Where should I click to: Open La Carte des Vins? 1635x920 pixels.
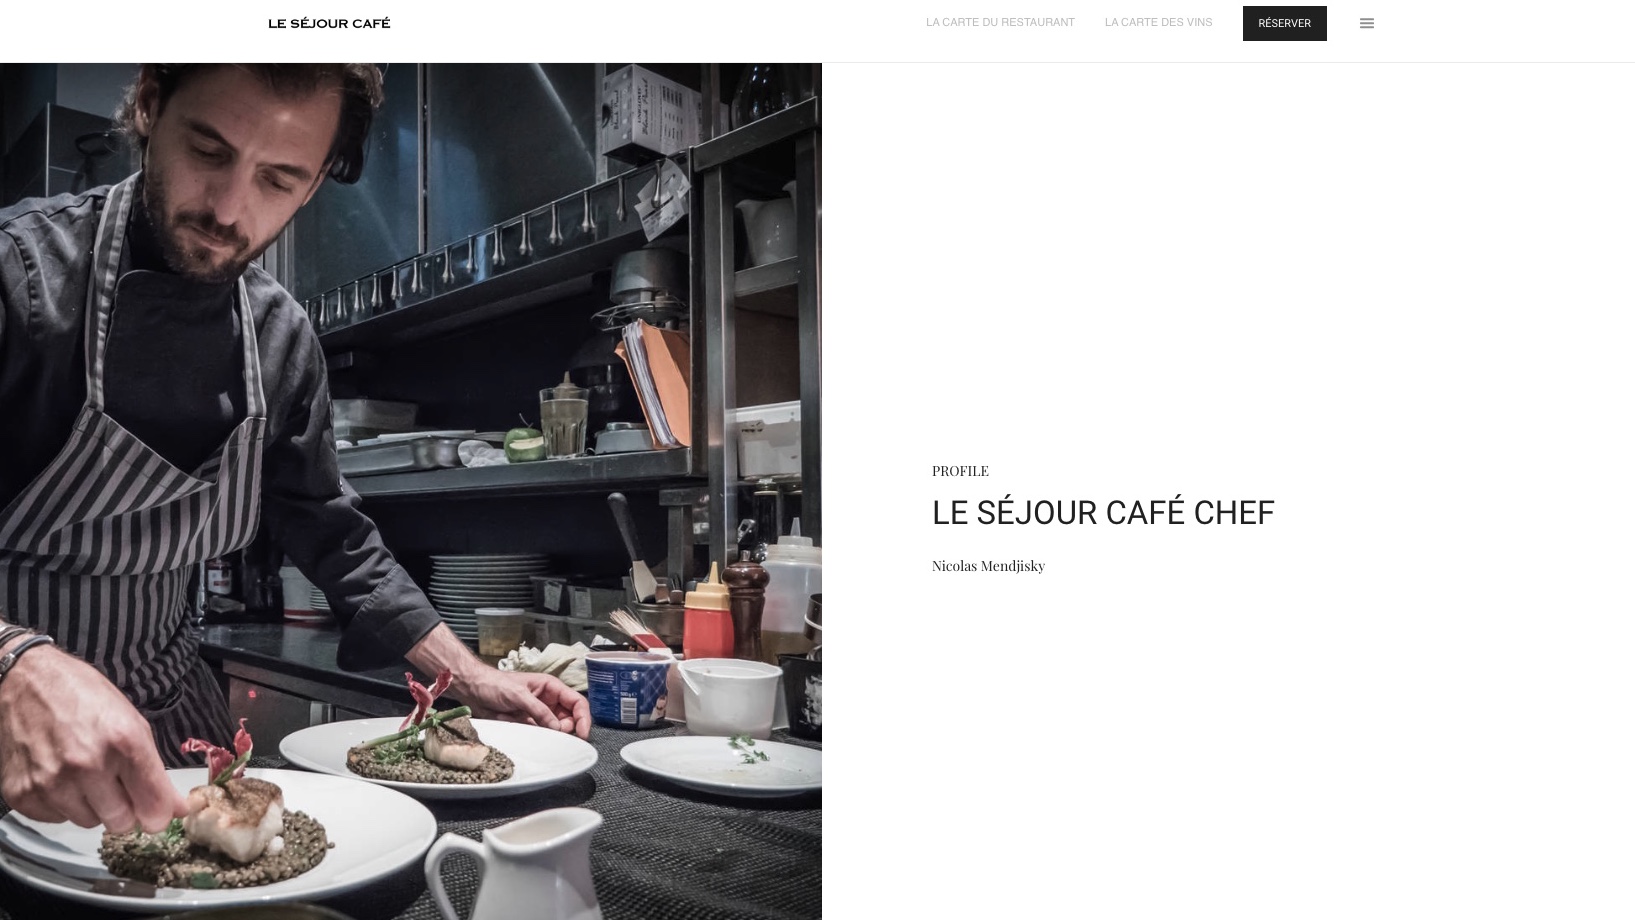(1158, 22)
